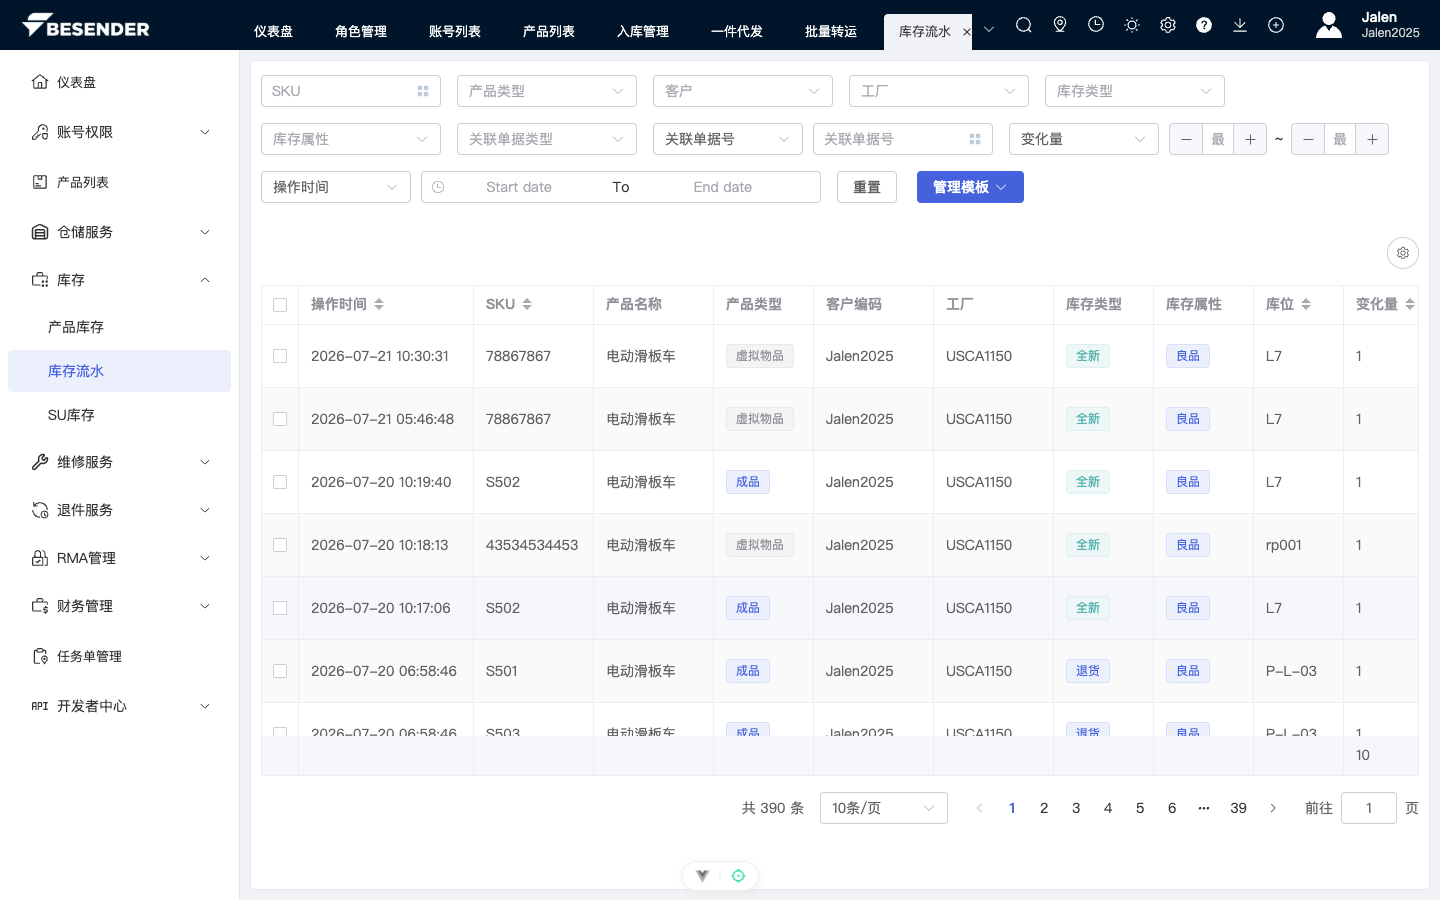Expand 仓储服务 sidebar menu
Image resolution: width=1440 pixels, height=900 pixels.
click(120, 232)
